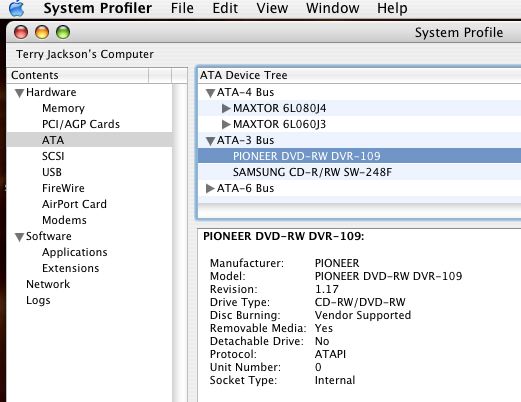Click the Detachable Drive value No
The height and width of the screenshot is (402, 521).
click(322, 341)
